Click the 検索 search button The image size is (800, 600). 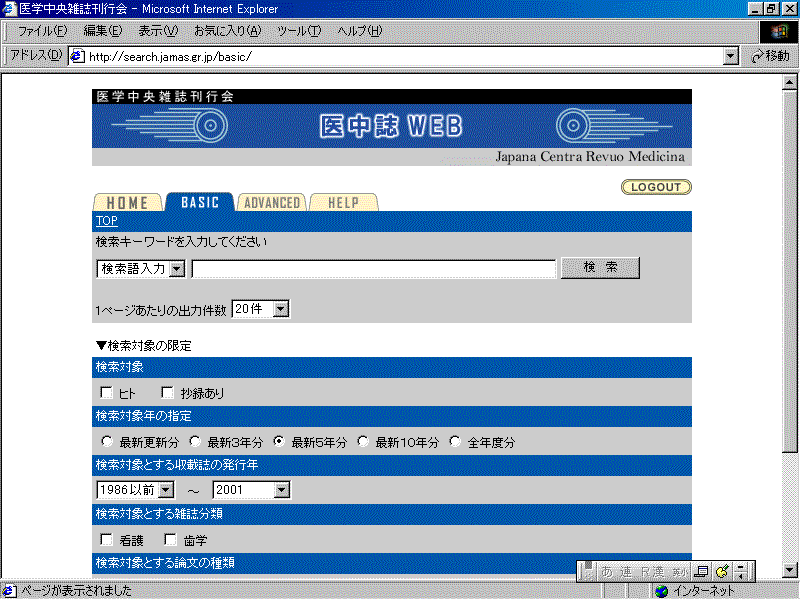pyautogui.click(x=600, y=267)
